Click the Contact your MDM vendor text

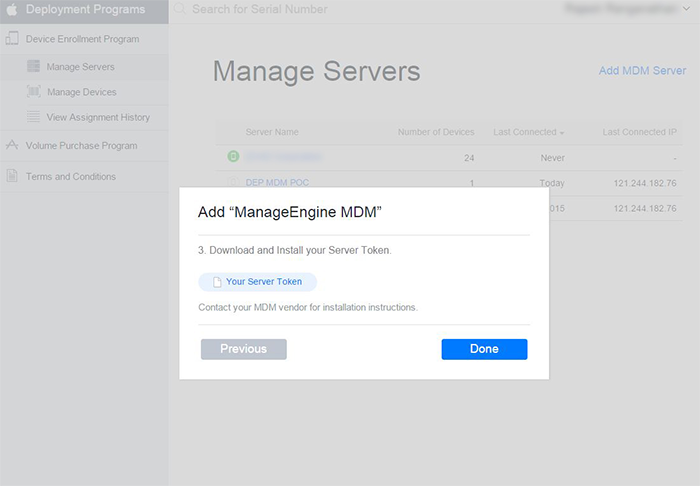pyautogui.click(x=308, y=307)
